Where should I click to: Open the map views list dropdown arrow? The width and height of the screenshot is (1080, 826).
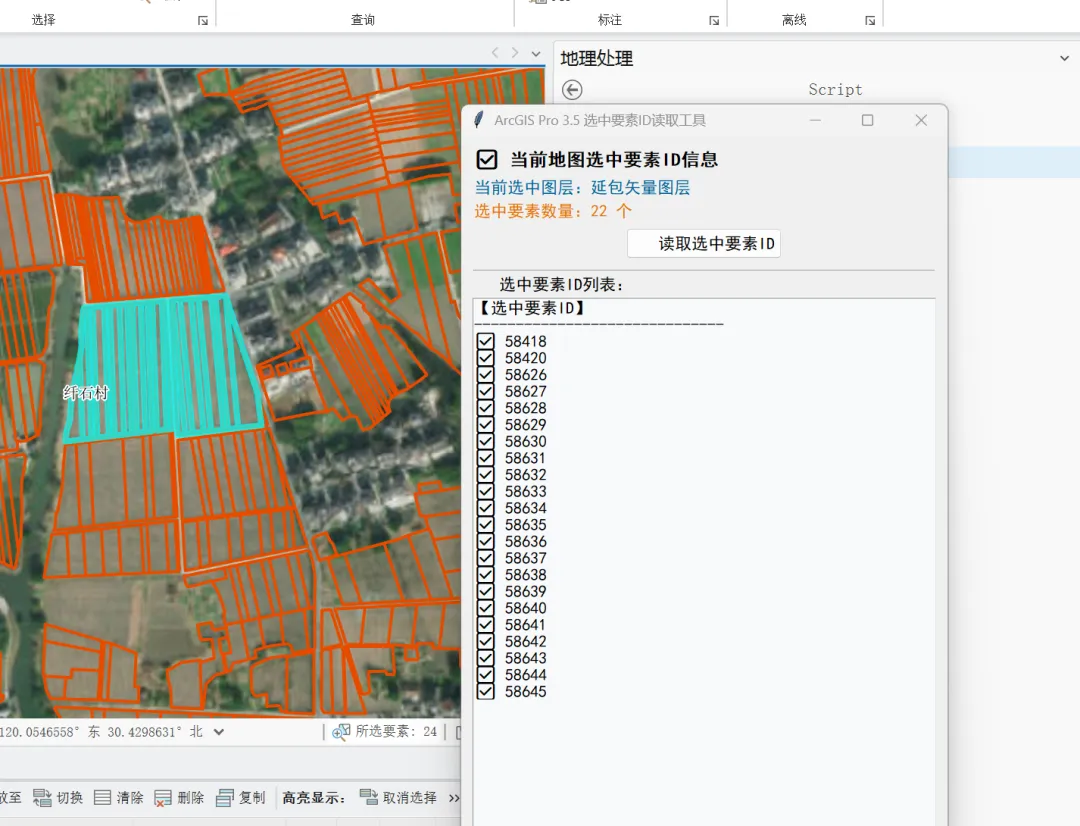click(536, 53)
